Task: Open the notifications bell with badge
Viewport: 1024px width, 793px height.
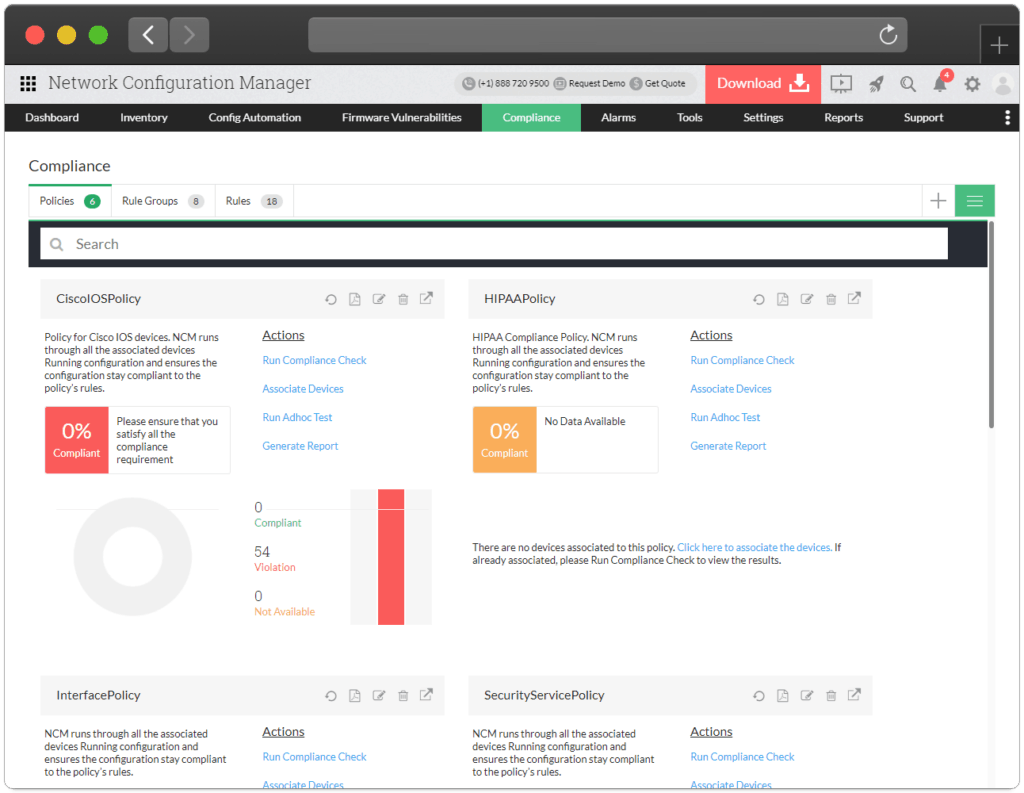Action: [x=941, y=82]
